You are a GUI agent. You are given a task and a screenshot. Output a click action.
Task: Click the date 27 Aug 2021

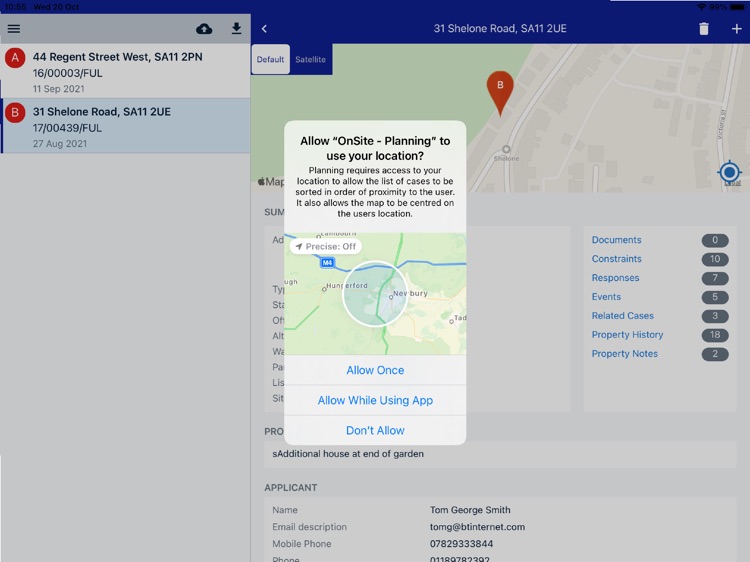click(60, 143)
